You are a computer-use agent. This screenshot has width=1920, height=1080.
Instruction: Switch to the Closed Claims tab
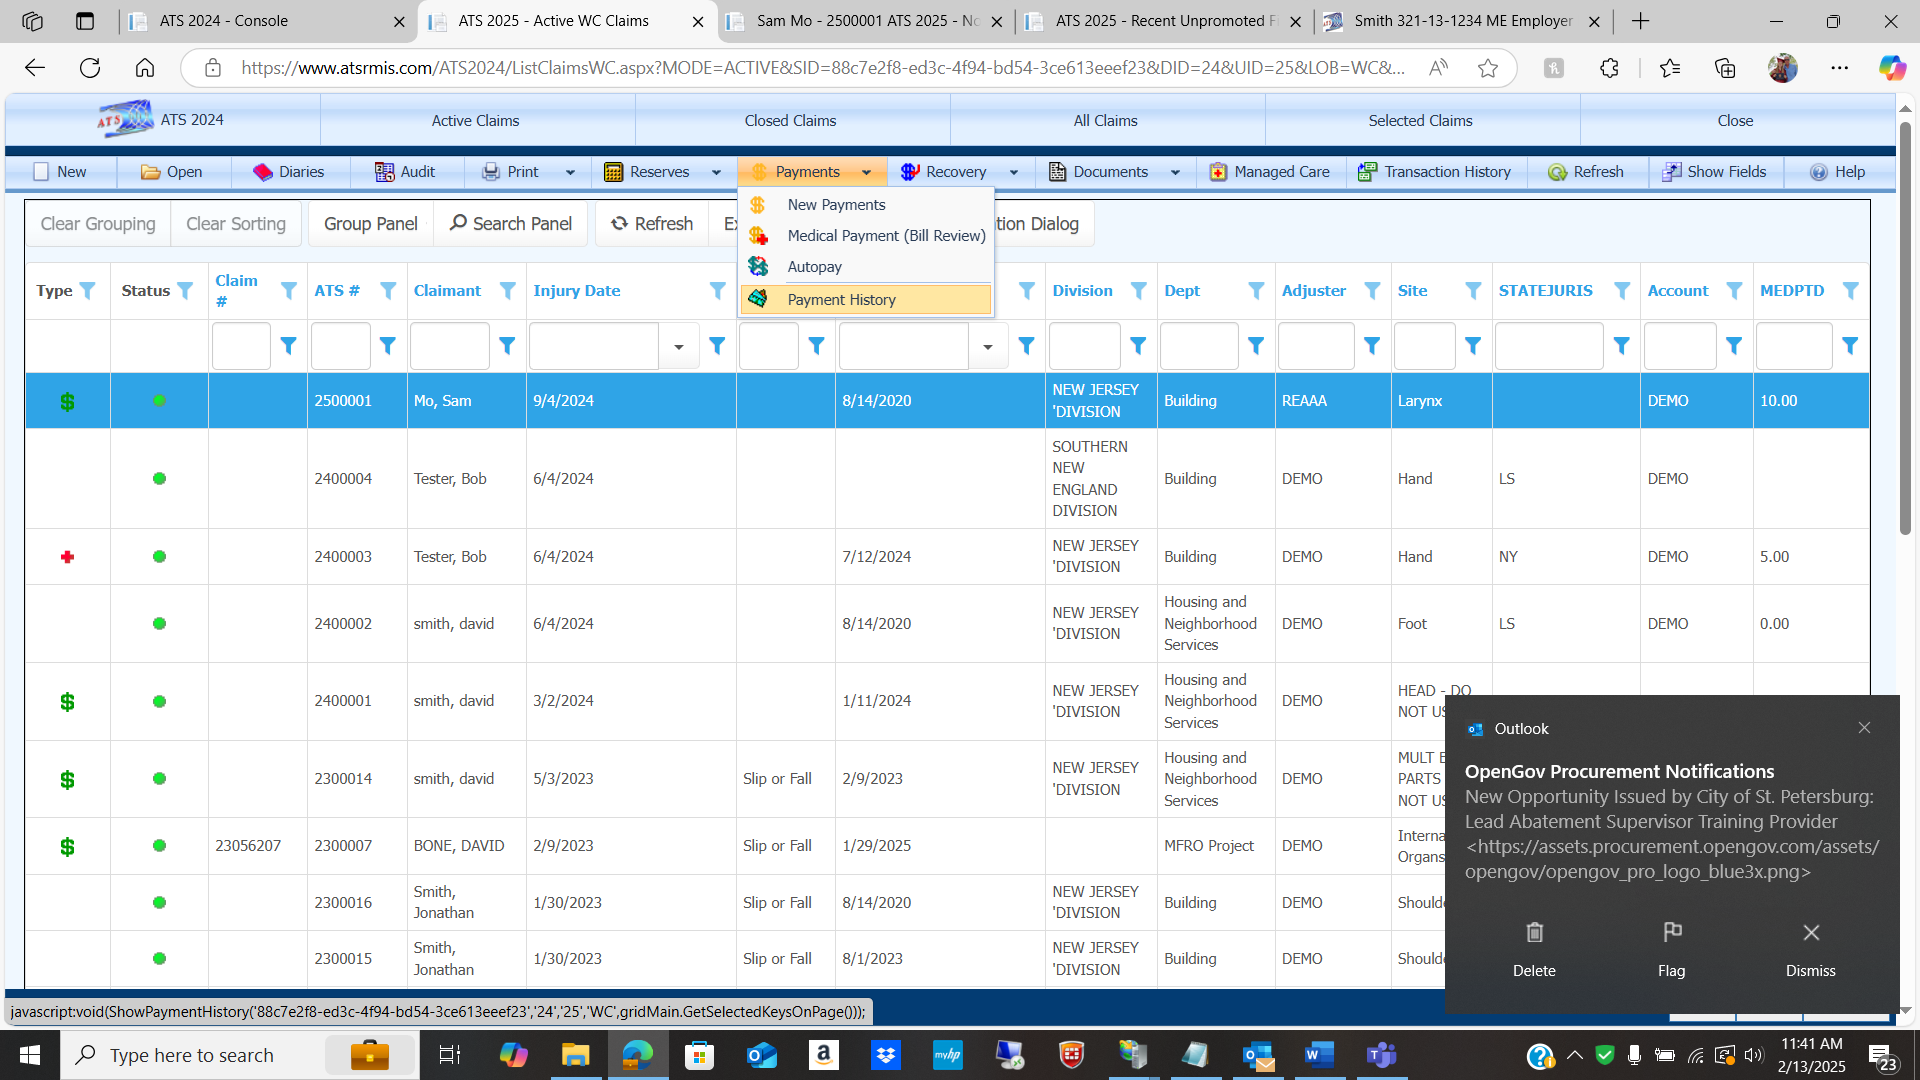pyautogui.click(x=790, y=121)
